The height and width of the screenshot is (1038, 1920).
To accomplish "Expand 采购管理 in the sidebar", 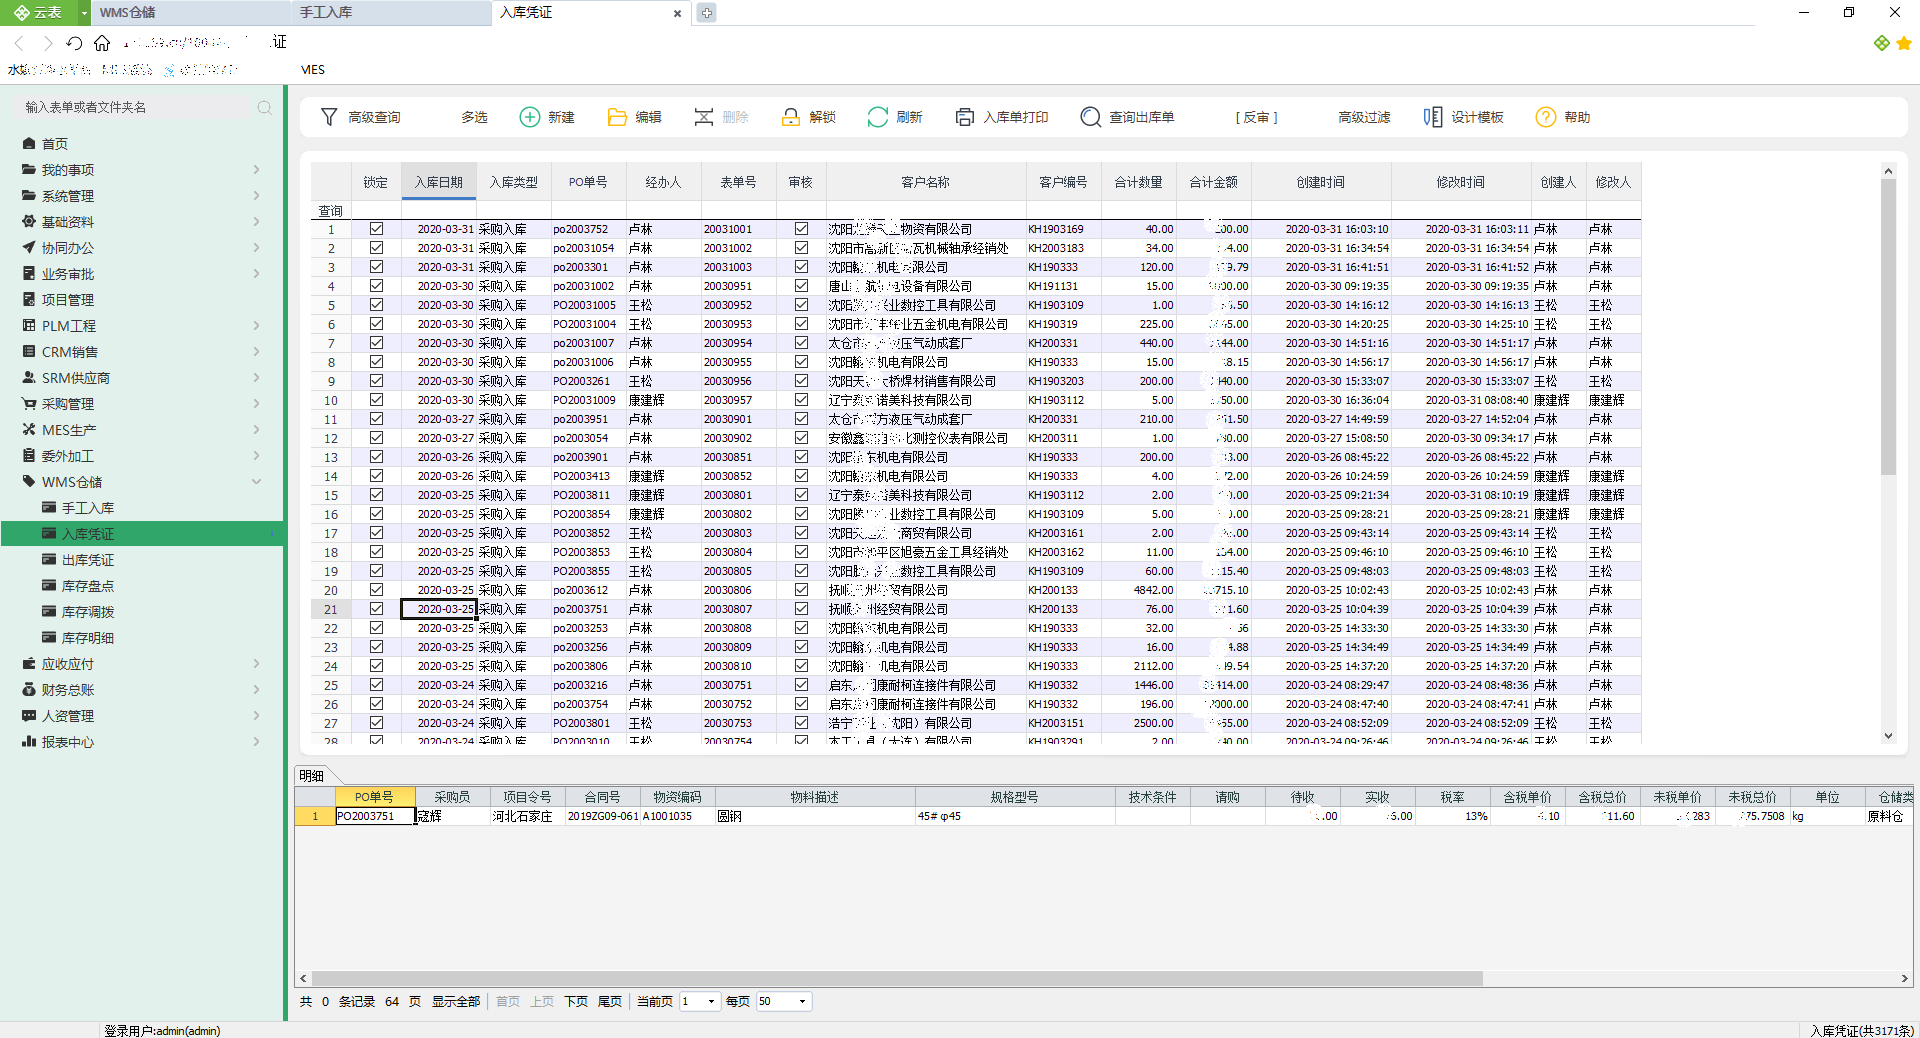I will (256, 404).
